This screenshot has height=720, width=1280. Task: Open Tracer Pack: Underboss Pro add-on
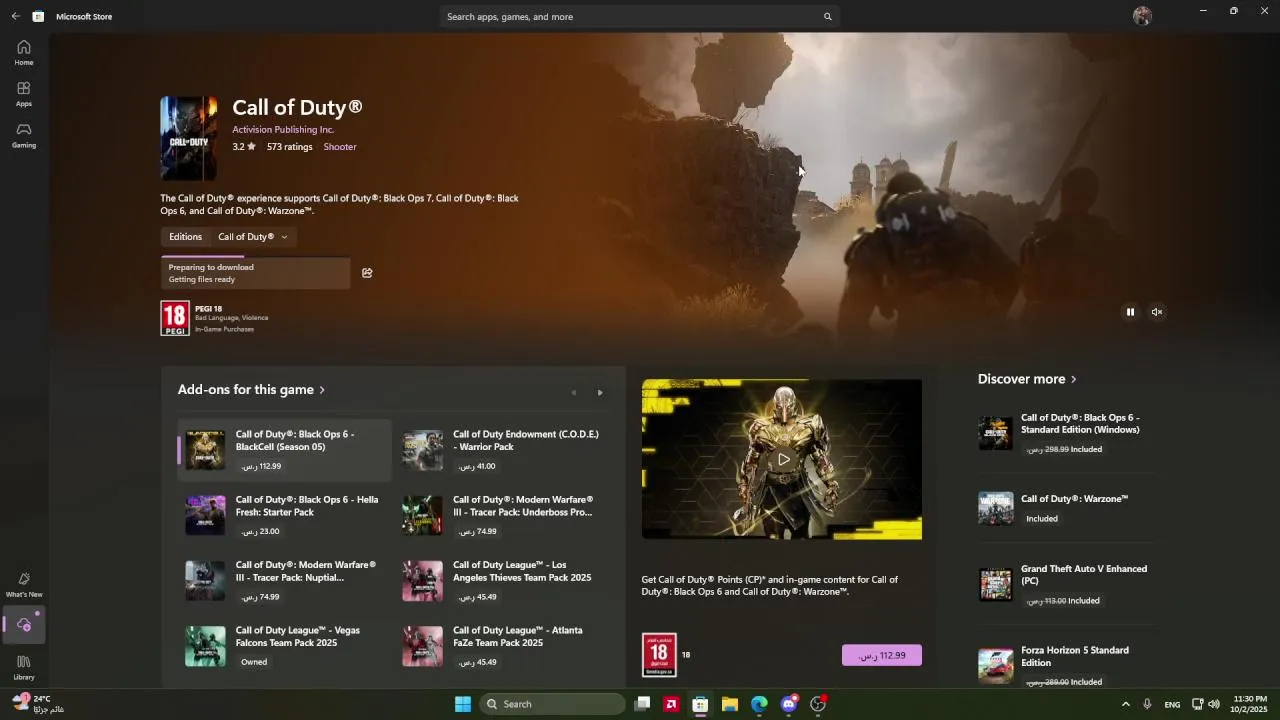pos(502,515)
